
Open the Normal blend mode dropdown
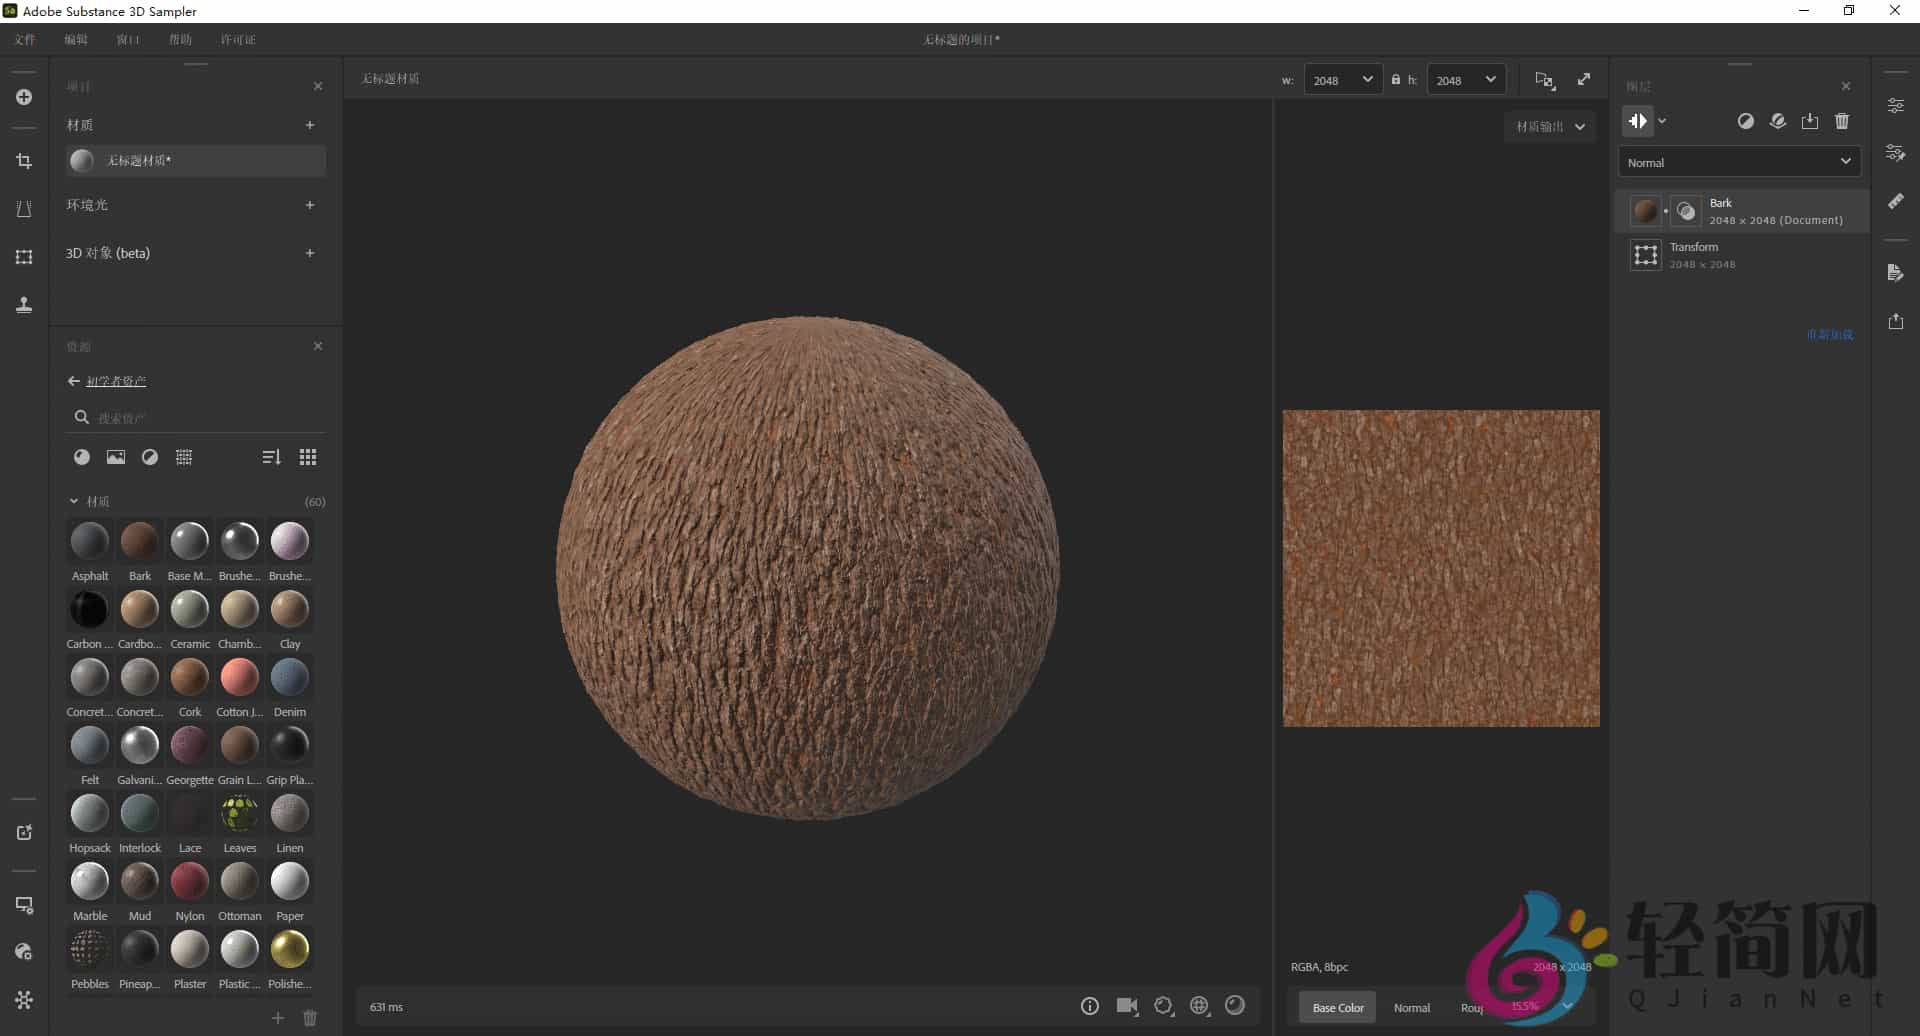[x=1739, y=161]
